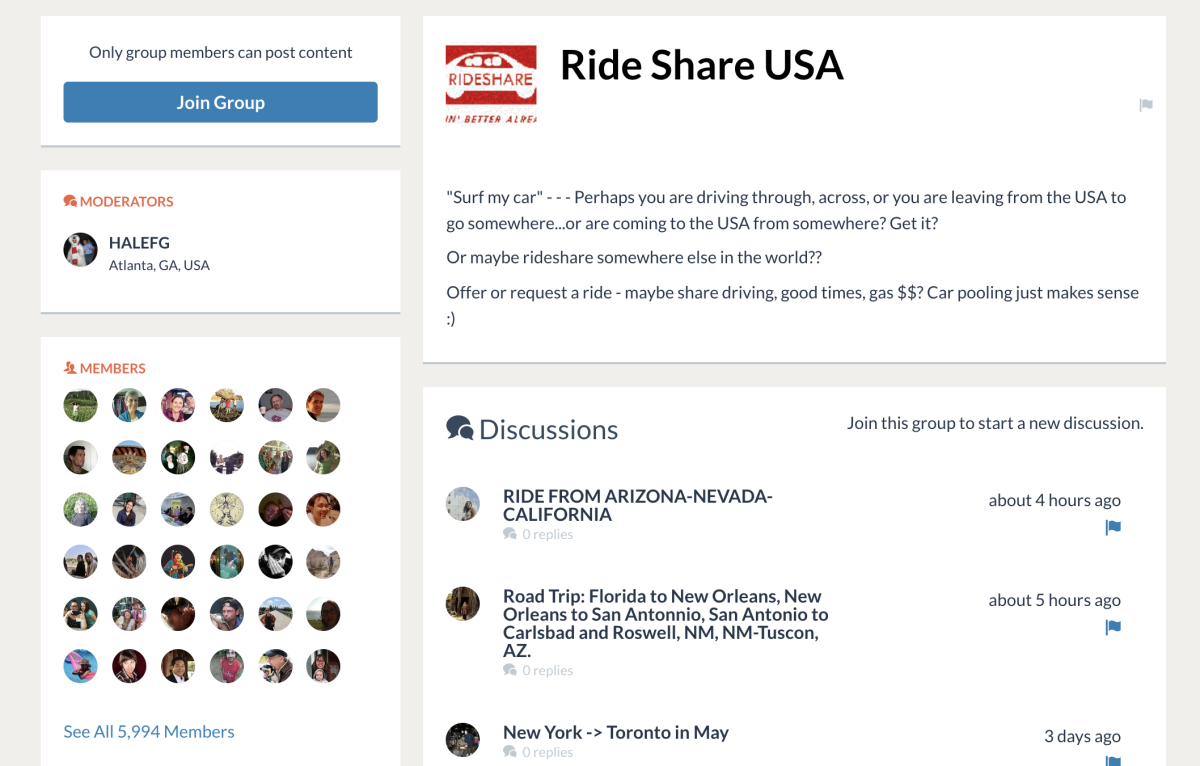
Task: Click the first member avatar in the grid
Action: pos(80,405)
